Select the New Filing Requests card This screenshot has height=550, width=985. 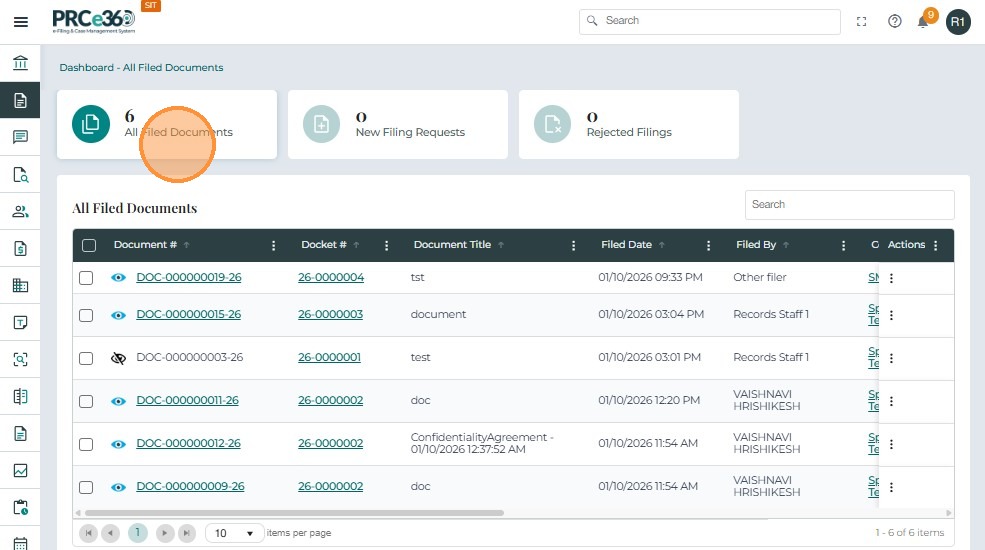[397, 124]
